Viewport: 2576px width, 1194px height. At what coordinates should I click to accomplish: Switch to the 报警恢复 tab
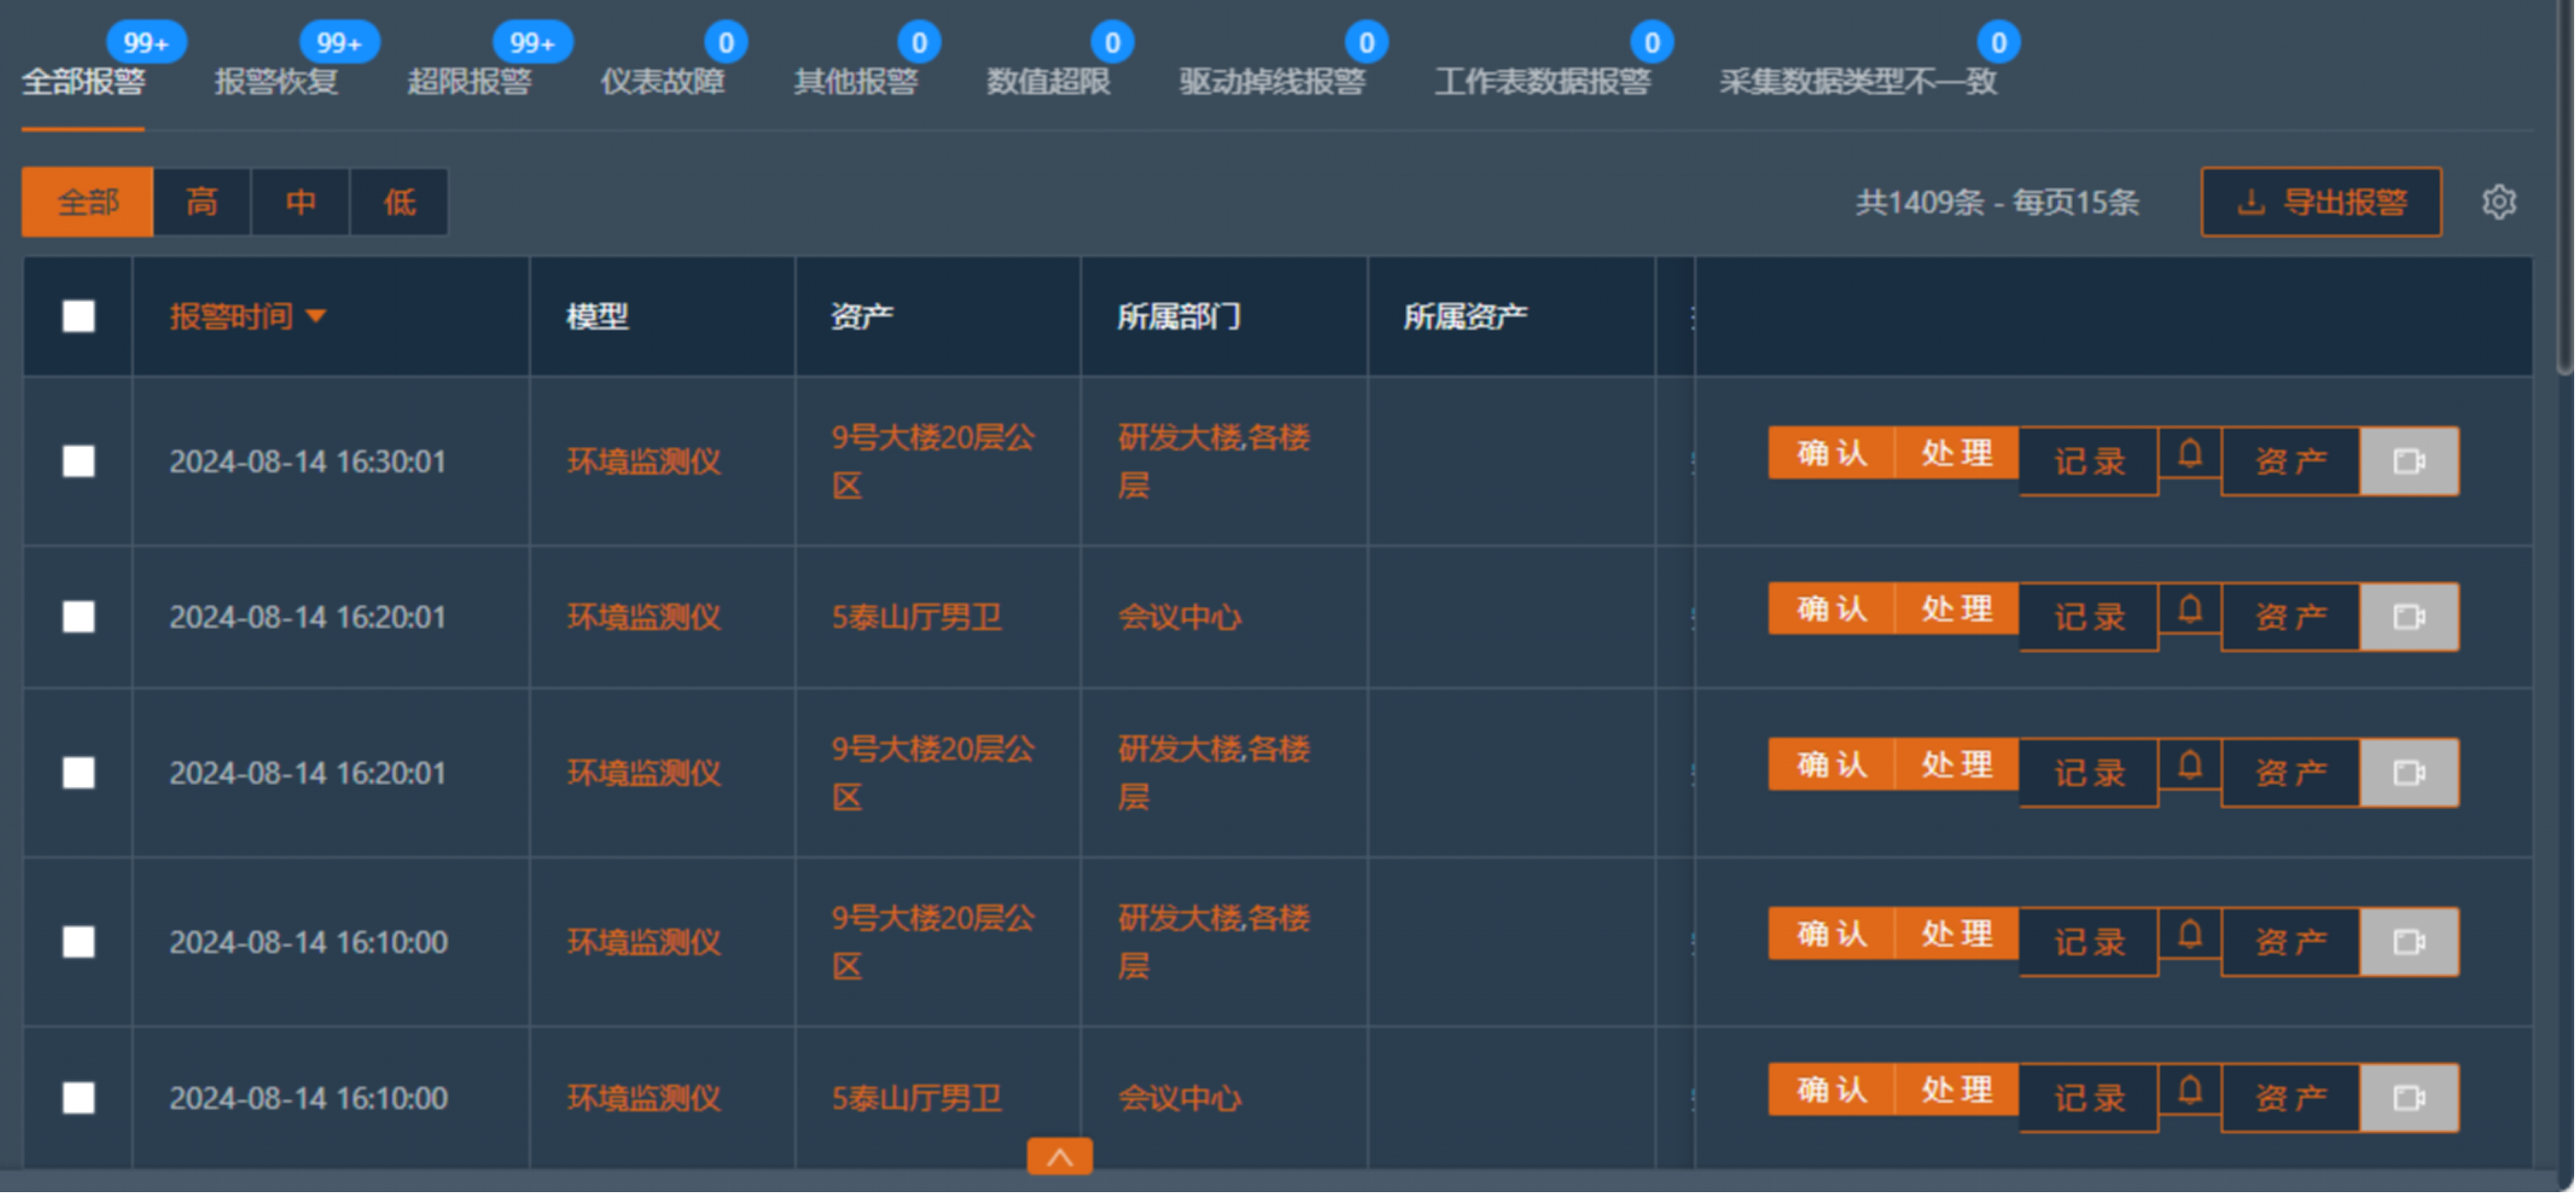[x=277, y=83]
